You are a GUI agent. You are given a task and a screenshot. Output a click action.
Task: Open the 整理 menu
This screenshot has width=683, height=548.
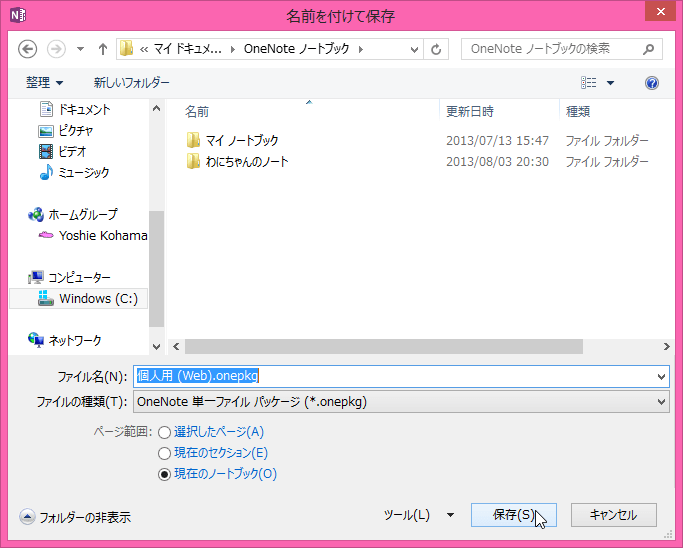point(44,82)
